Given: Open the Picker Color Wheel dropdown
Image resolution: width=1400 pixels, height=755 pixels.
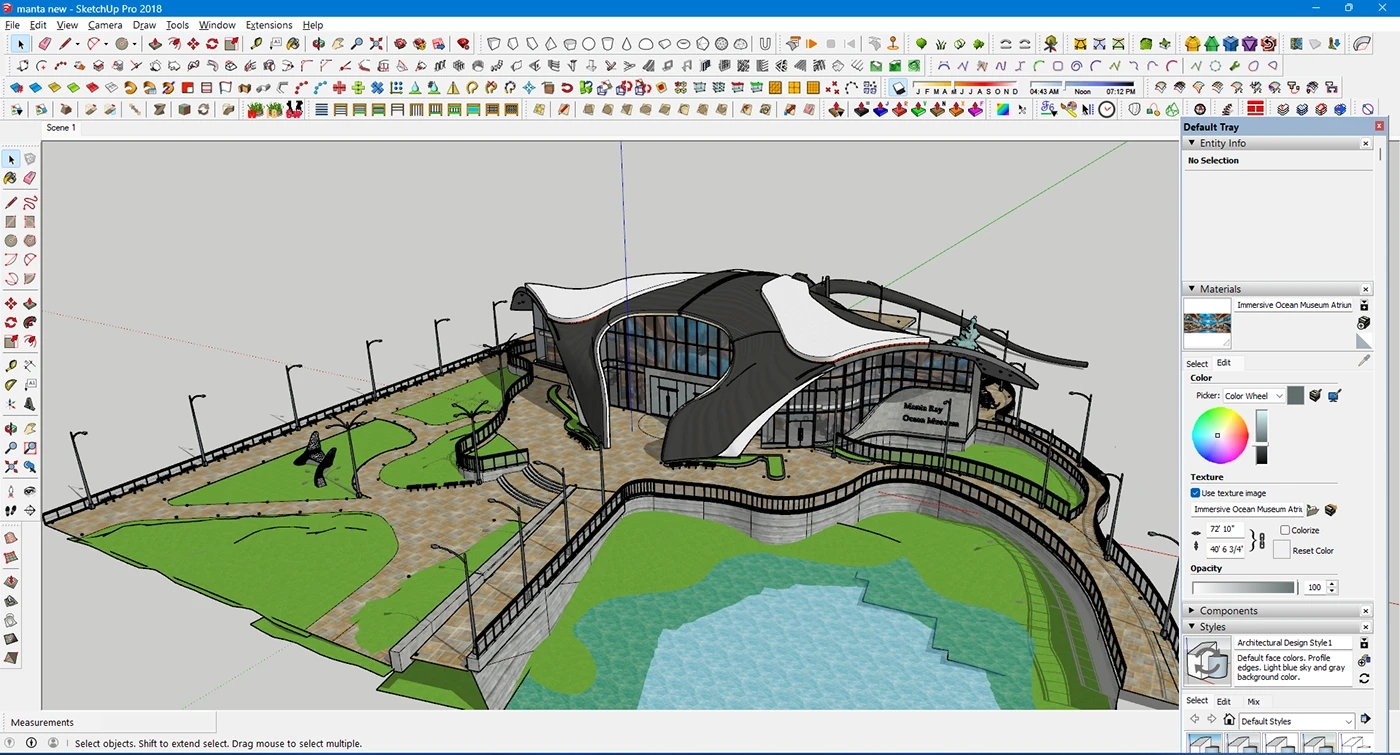Looking at the screenshot, I should (x=1254, y=396).
